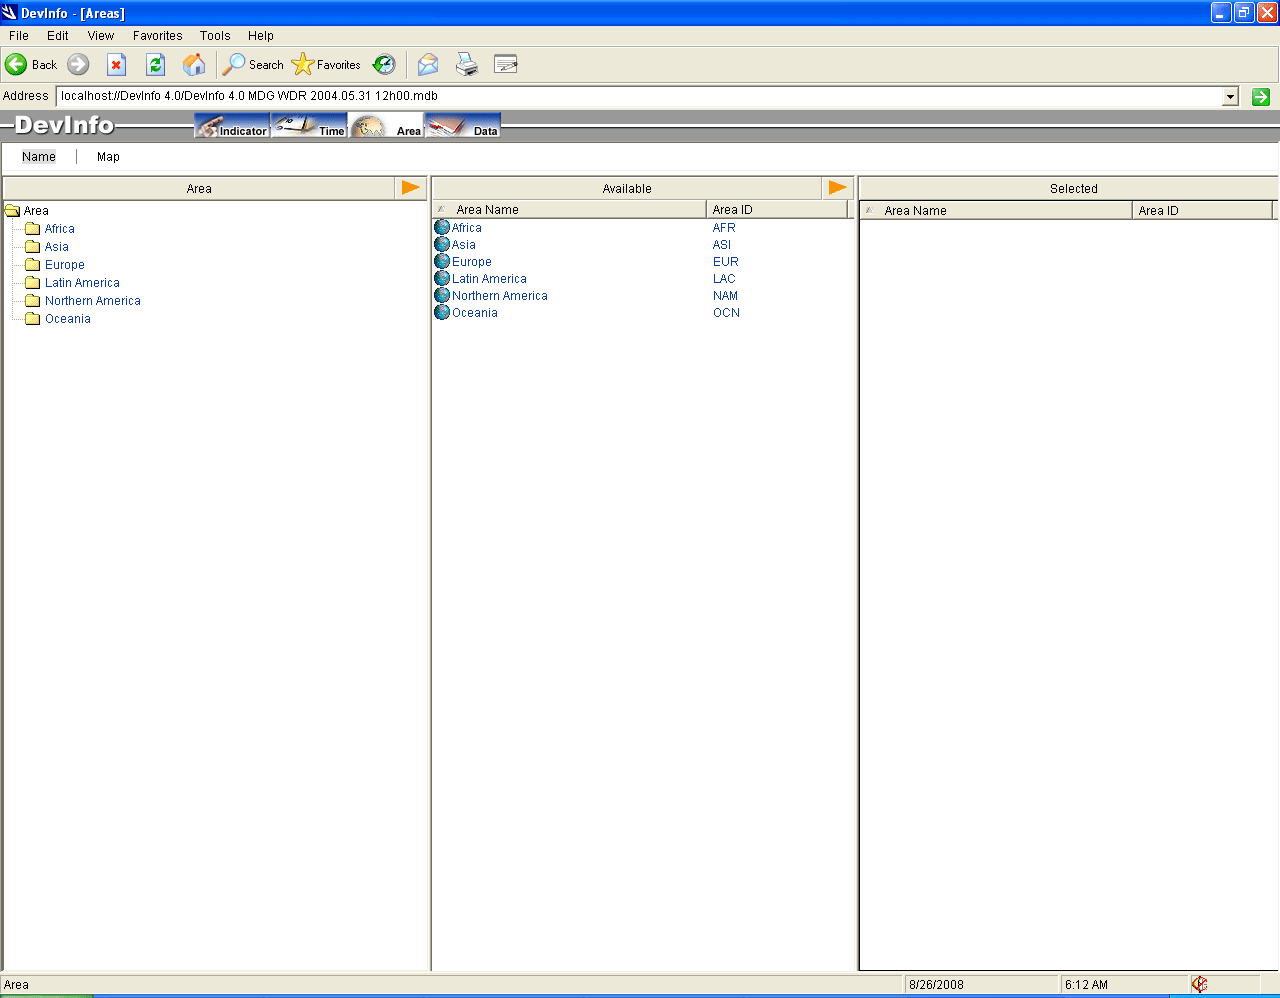Click the Edit note icon in toolbar
Screen dimensions: 1280x998
[506, 65]
